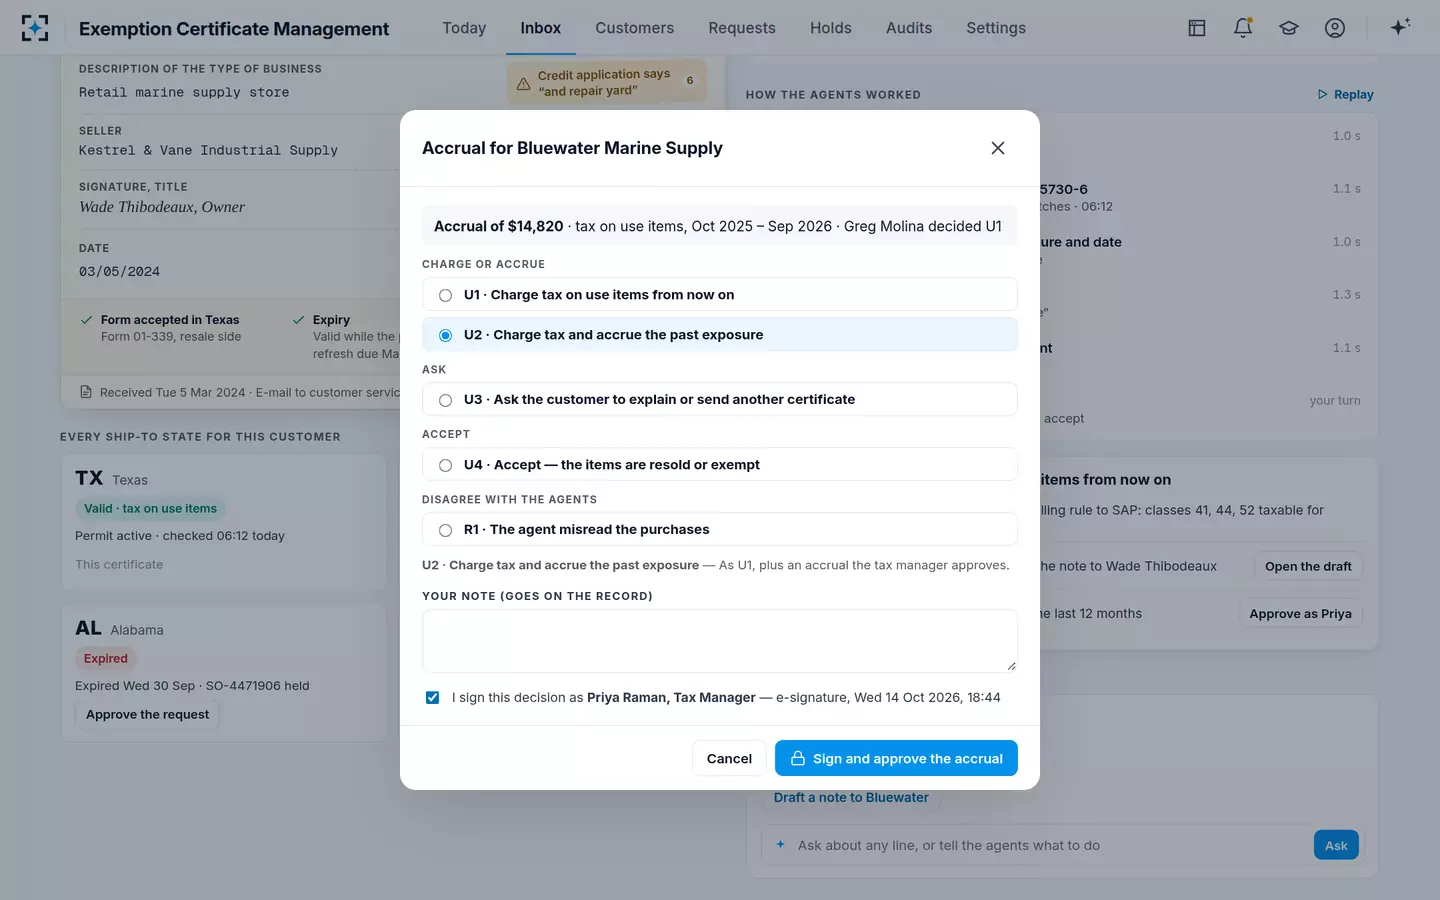Open the sparkle assistant icon
The image size is (1440, 900).
click(1400, 27)
